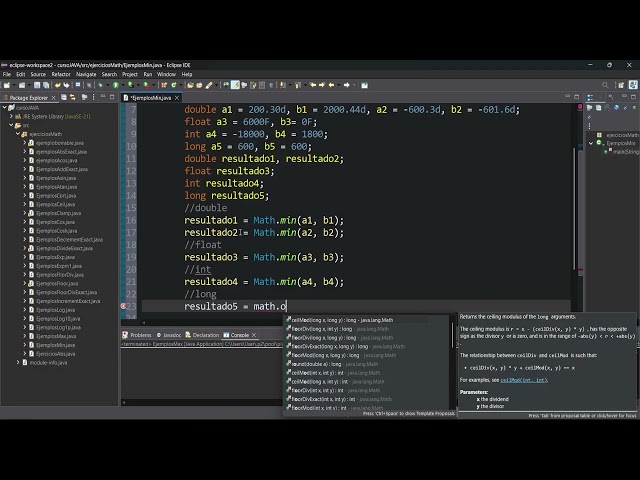This screenshot has height=480, width=640.
Task: Click the Outline view tab icon
Action: (590, 97)
